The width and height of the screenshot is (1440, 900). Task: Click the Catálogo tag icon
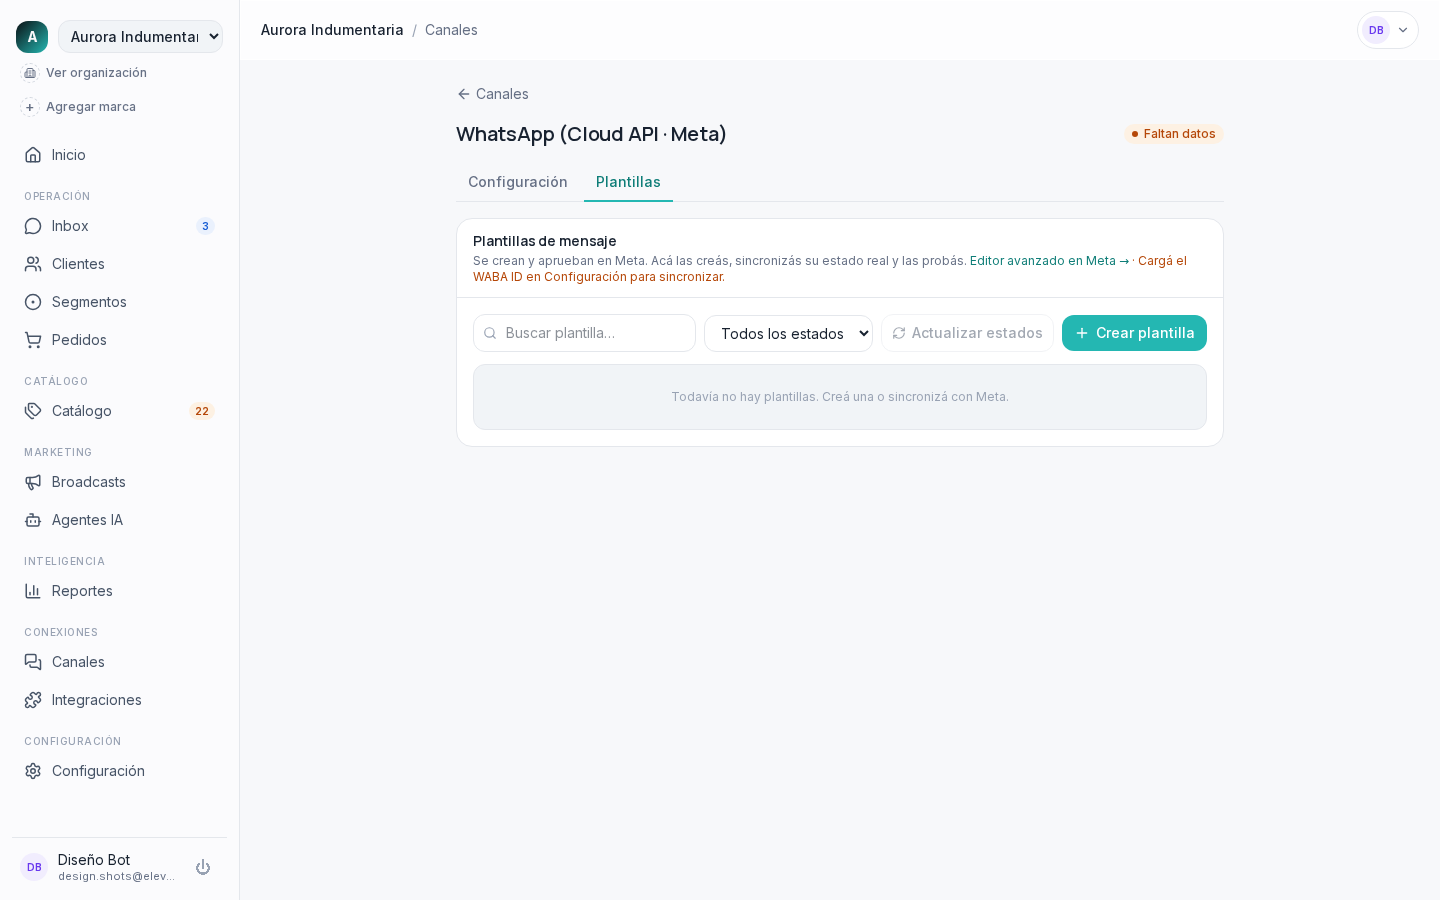(33, 411)
